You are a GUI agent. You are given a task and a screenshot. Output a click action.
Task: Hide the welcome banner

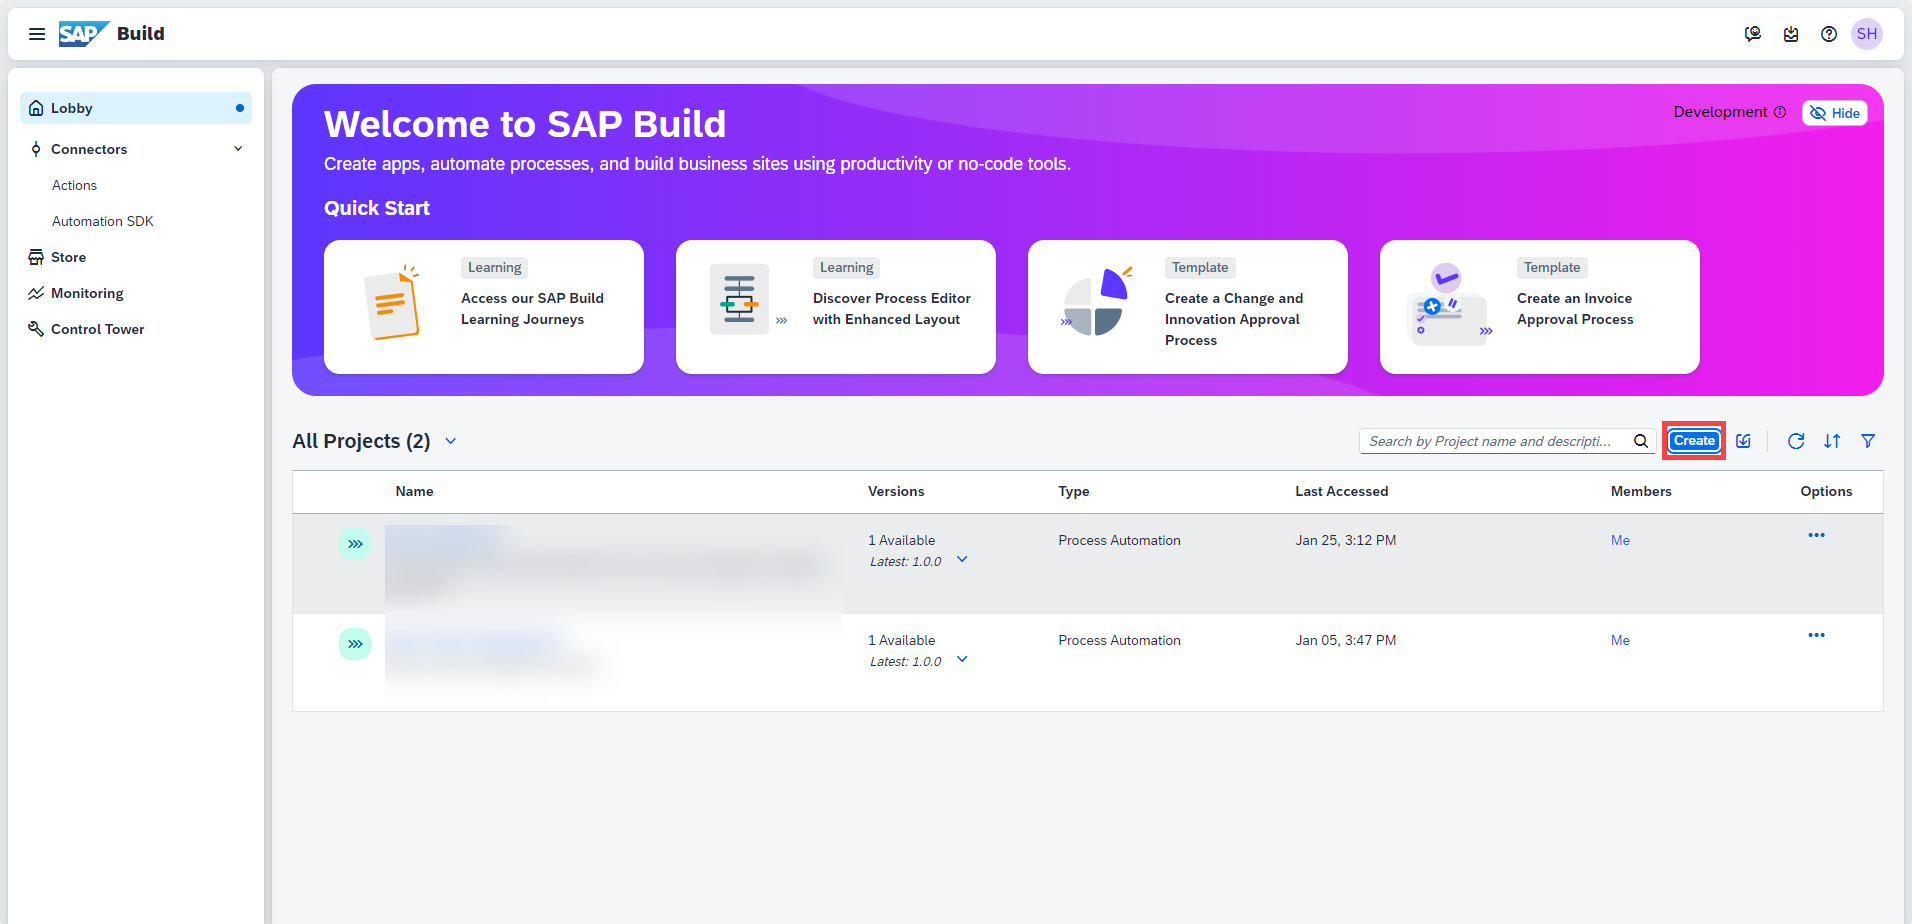(x=1835, y=113)
